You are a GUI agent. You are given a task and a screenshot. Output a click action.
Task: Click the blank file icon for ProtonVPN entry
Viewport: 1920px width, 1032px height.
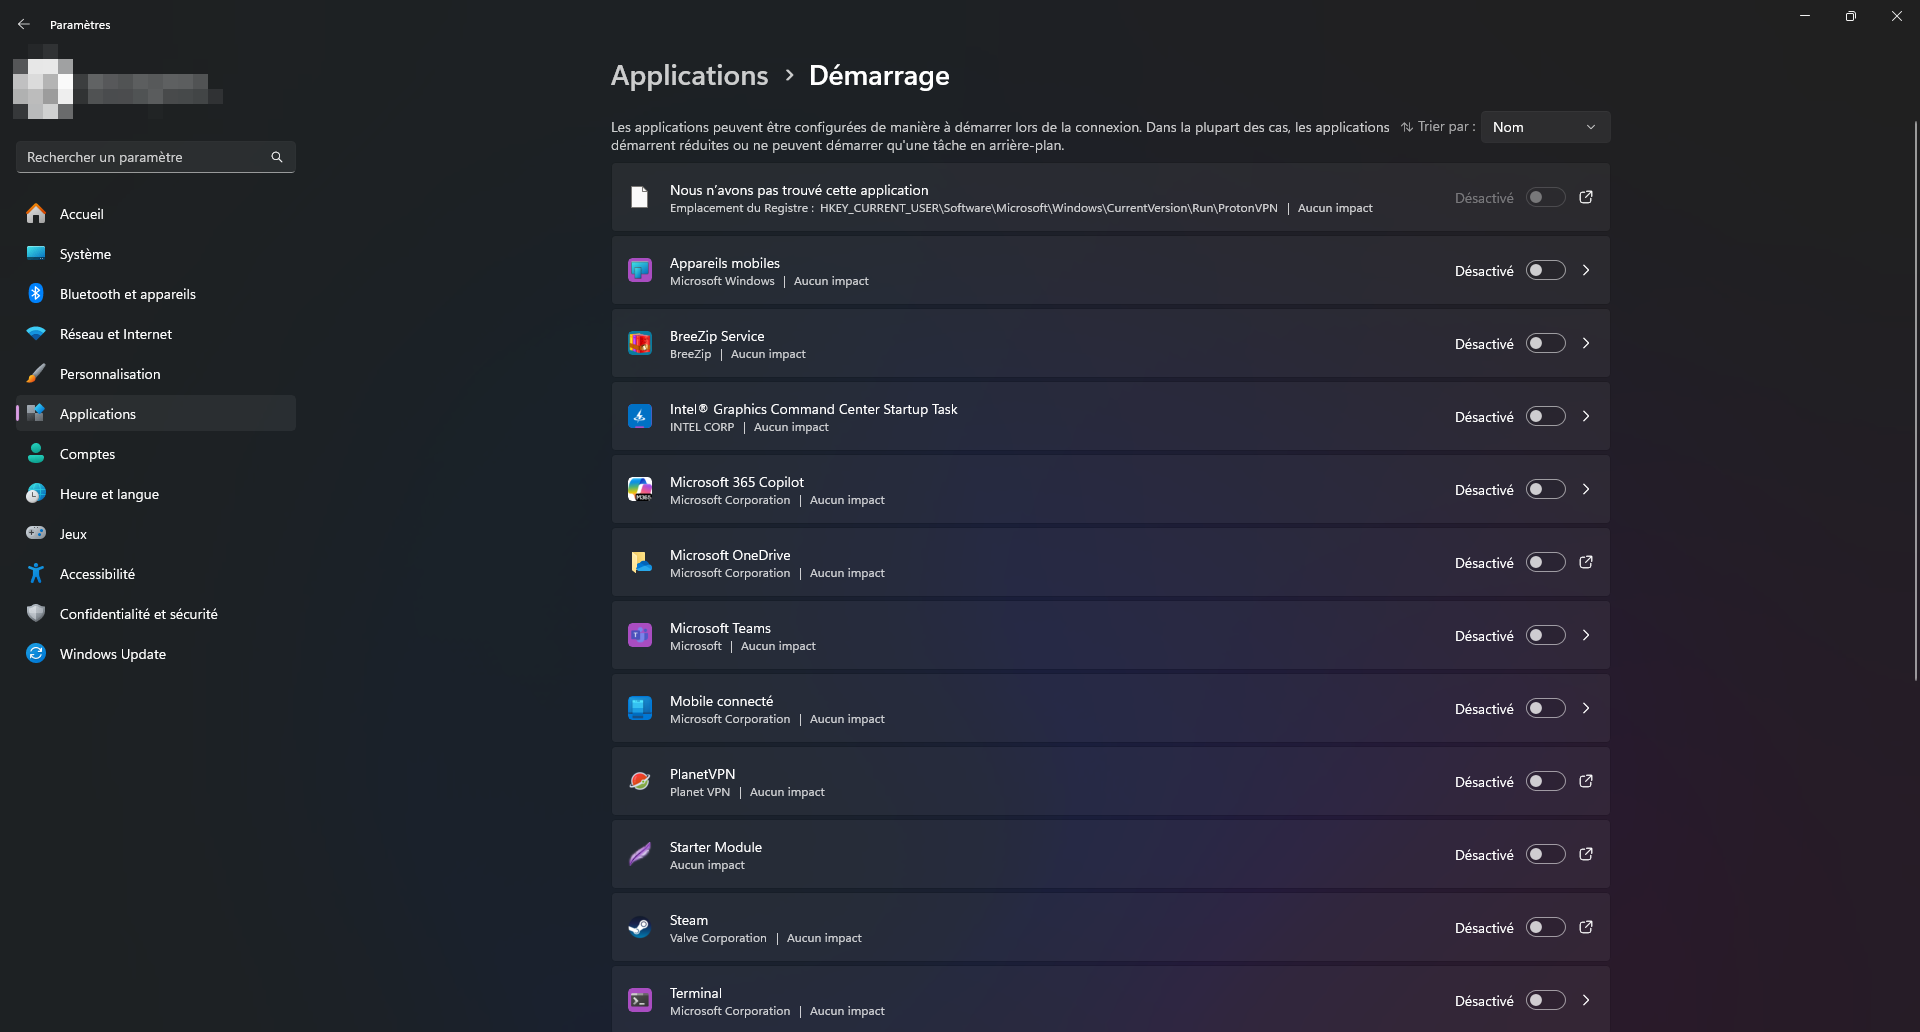640,197
